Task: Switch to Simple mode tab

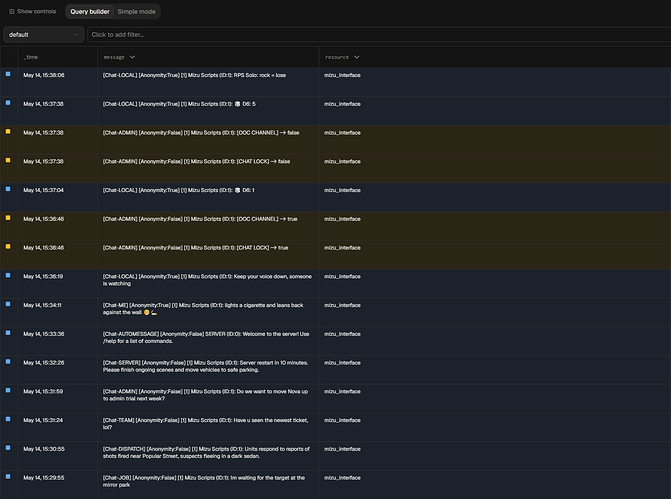Action: tap(137, 12)
